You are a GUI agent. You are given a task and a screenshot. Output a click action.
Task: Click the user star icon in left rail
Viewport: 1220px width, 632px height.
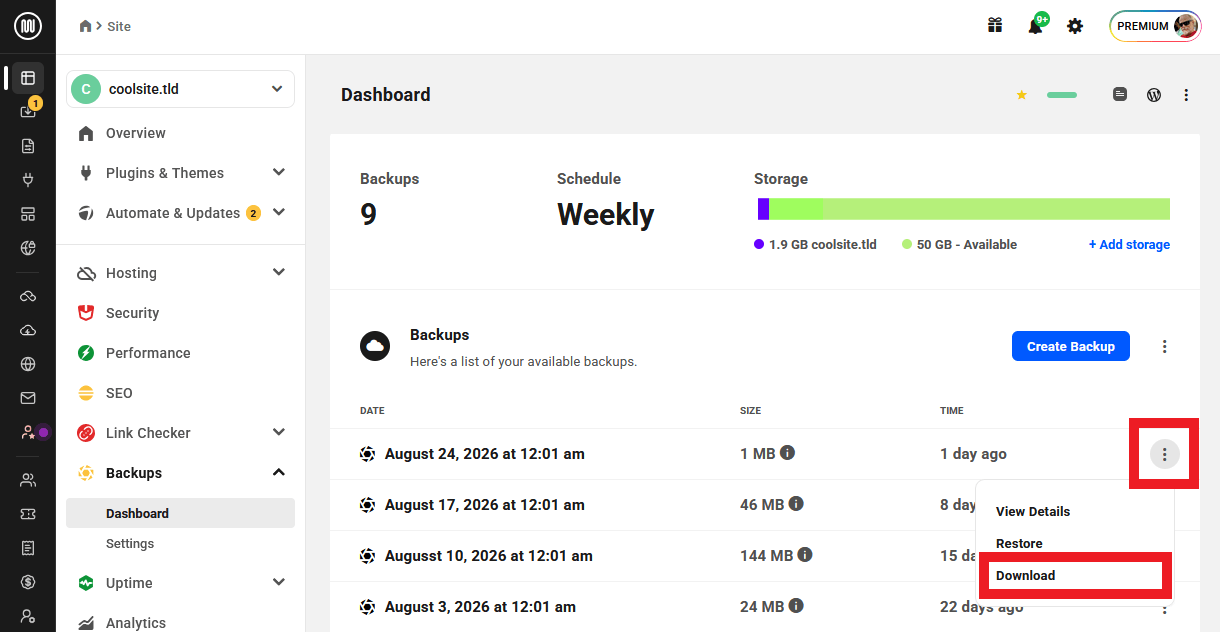point(28,432)
